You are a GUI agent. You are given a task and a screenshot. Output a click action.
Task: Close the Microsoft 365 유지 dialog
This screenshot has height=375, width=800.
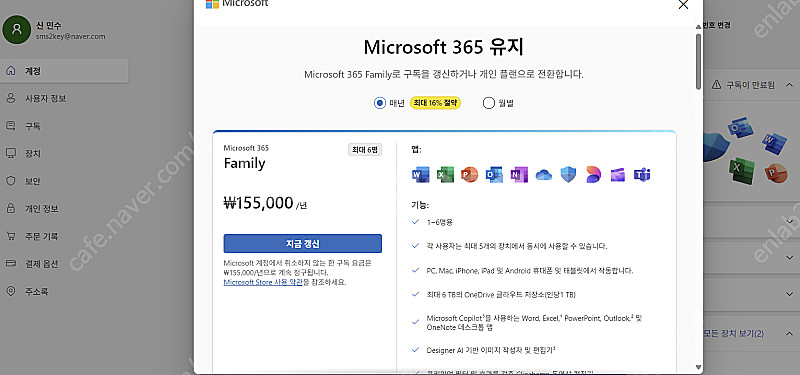(683, 5)
